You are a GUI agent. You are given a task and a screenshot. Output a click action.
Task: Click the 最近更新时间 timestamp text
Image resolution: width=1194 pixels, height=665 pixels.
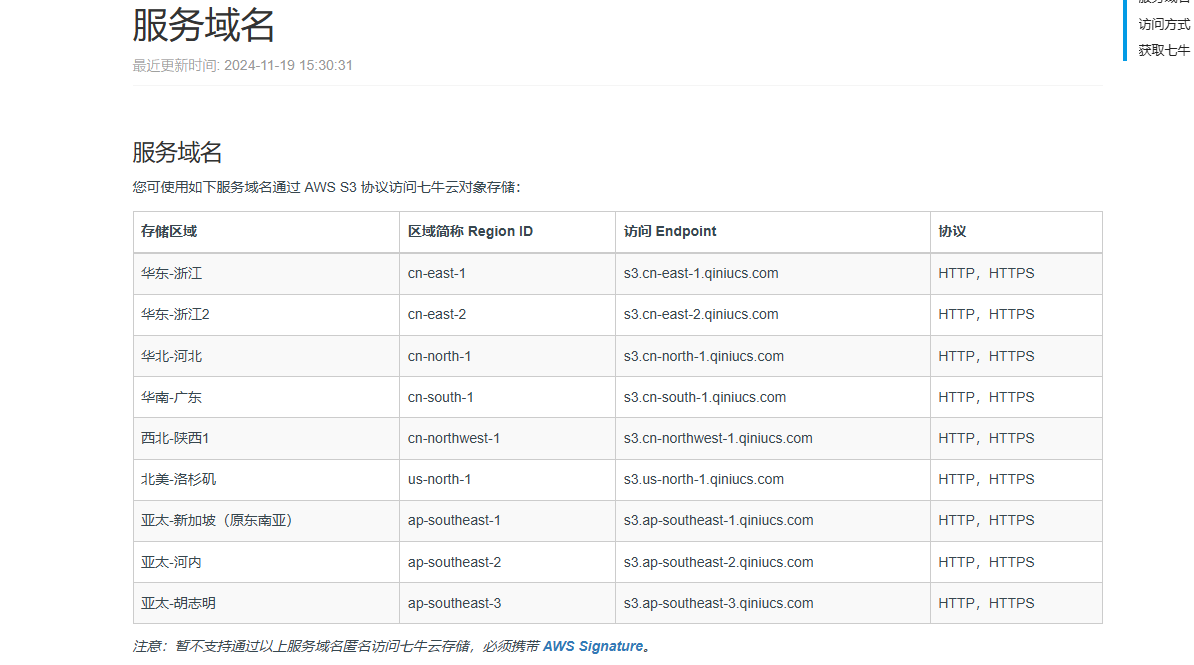point(242,66)
